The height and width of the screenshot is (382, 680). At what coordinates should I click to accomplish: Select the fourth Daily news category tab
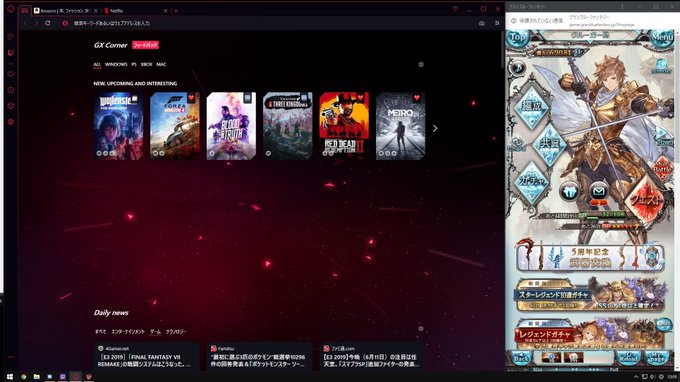point(176,331)
